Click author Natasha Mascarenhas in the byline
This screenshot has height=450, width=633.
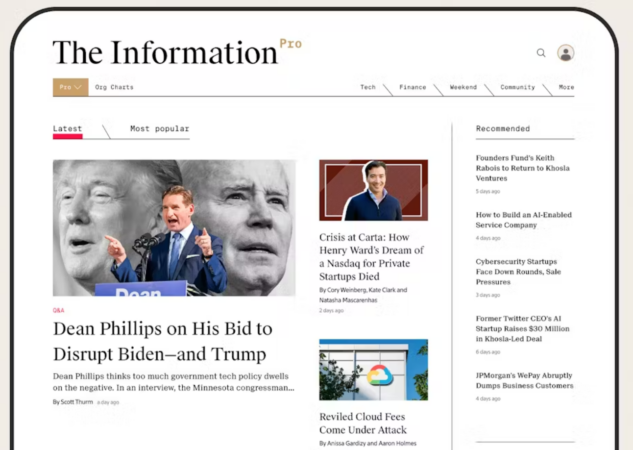[x=348, y=300]
